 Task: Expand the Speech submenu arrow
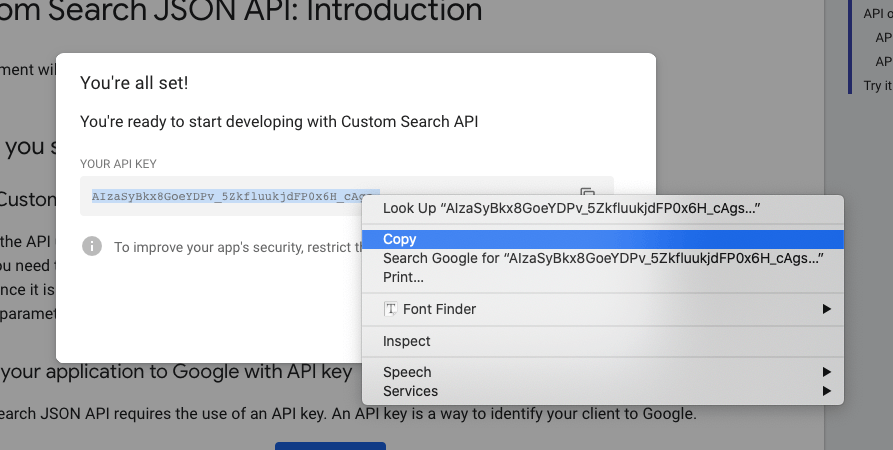point(826,372)
